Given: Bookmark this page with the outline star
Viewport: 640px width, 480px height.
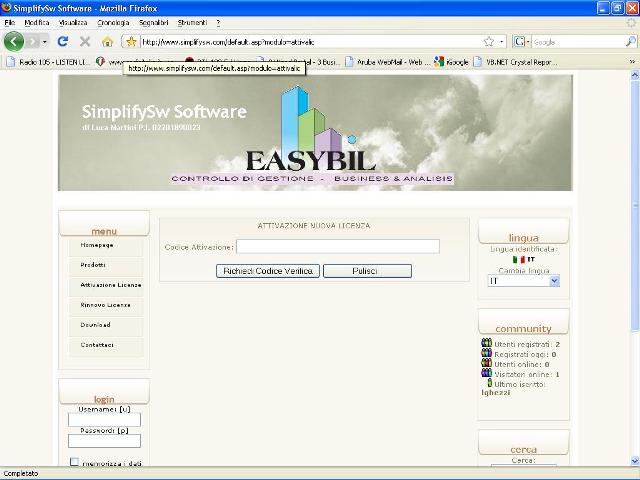Looking at the screenshot, I should click(489, 42).
